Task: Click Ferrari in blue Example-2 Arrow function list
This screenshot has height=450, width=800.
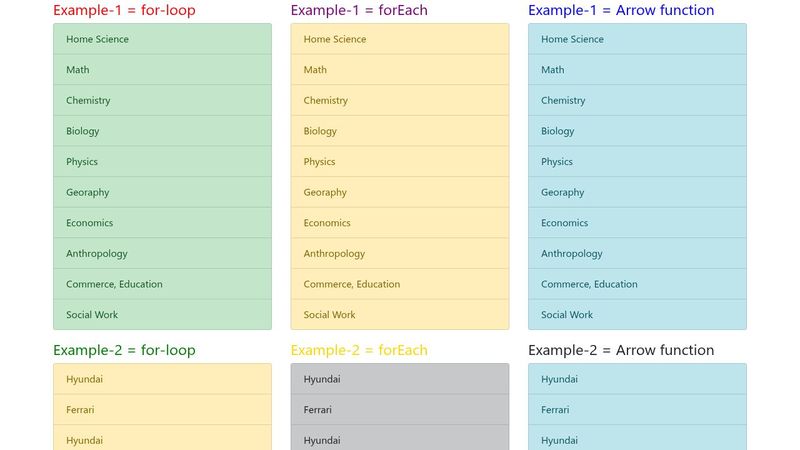Action: 557,410
